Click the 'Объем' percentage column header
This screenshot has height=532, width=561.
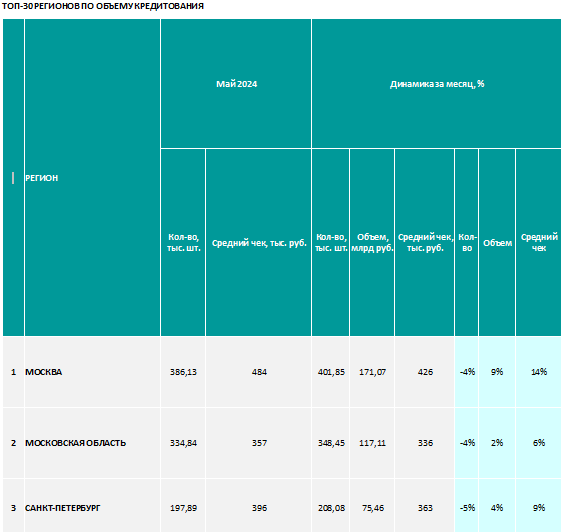pyautogui.click(x=497, y=243)
